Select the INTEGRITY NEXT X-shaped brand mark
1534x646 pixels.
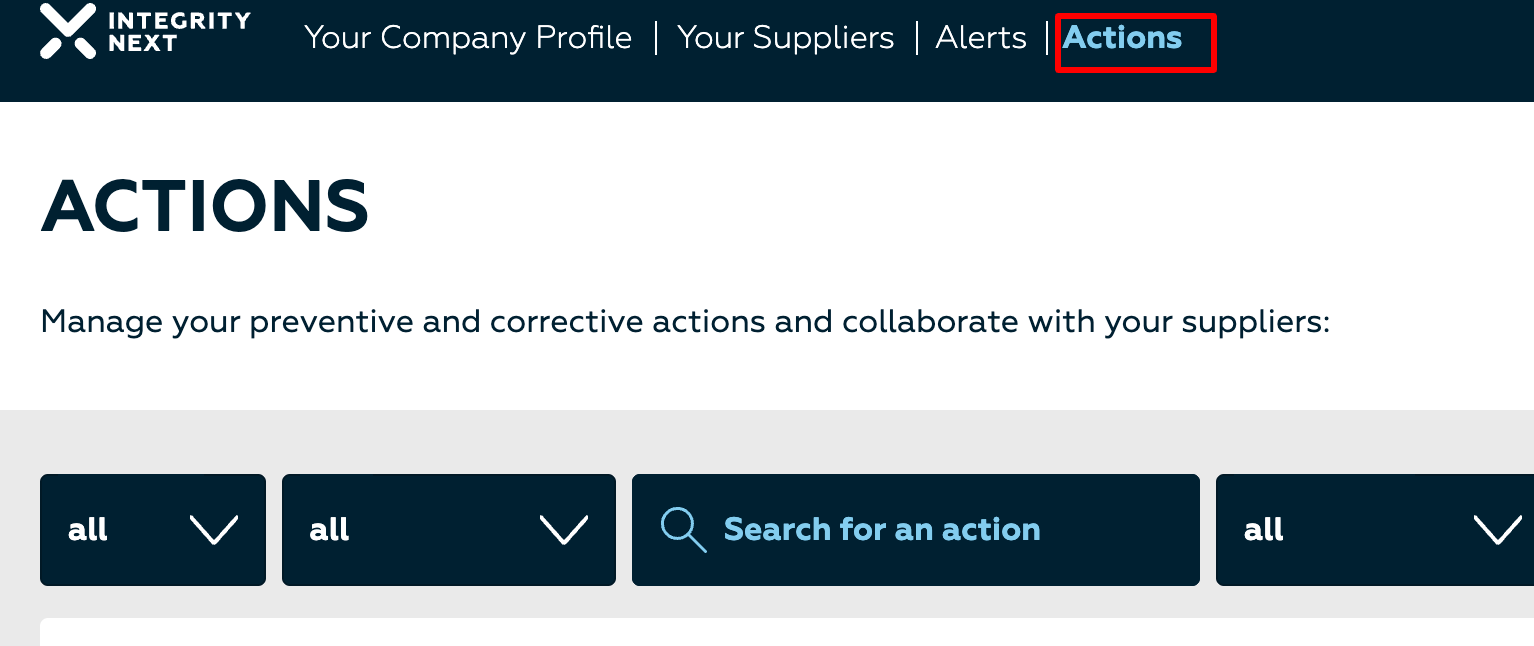tap(65, 31)
